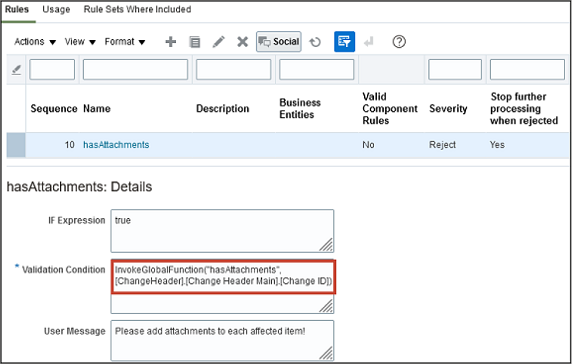Click the Delete (X) icon
This screenshot has width=572, height=364.
(x=242, y=42)
